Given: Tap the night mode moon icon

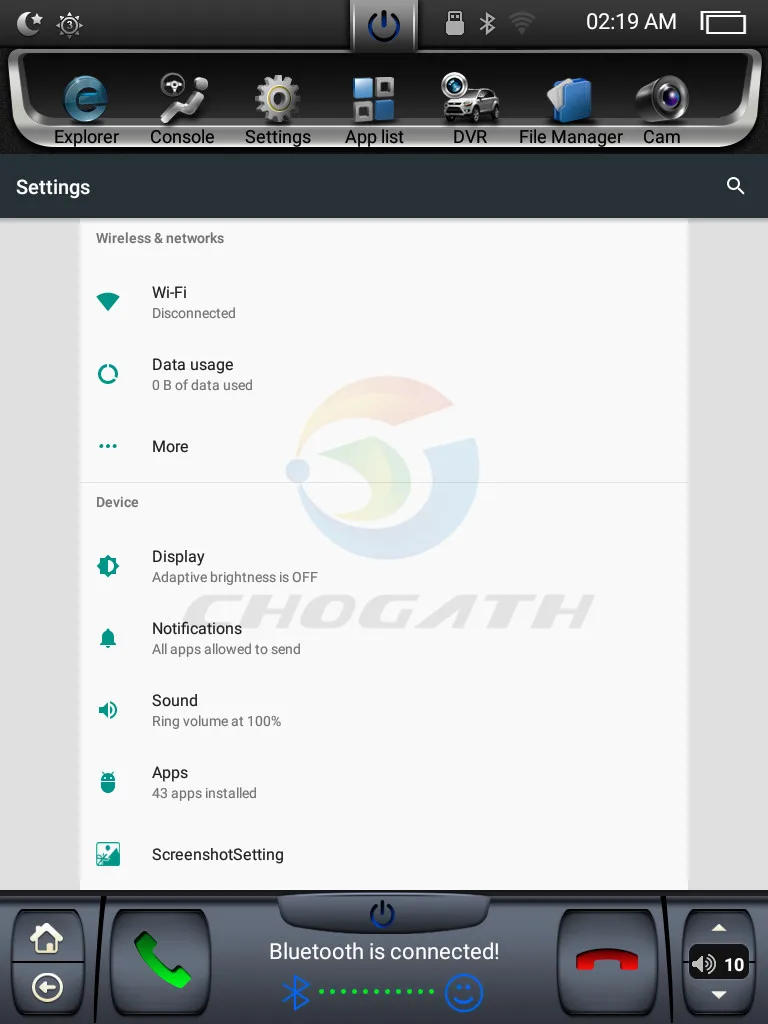Looking at the screenshot, I should pos(29,24).
